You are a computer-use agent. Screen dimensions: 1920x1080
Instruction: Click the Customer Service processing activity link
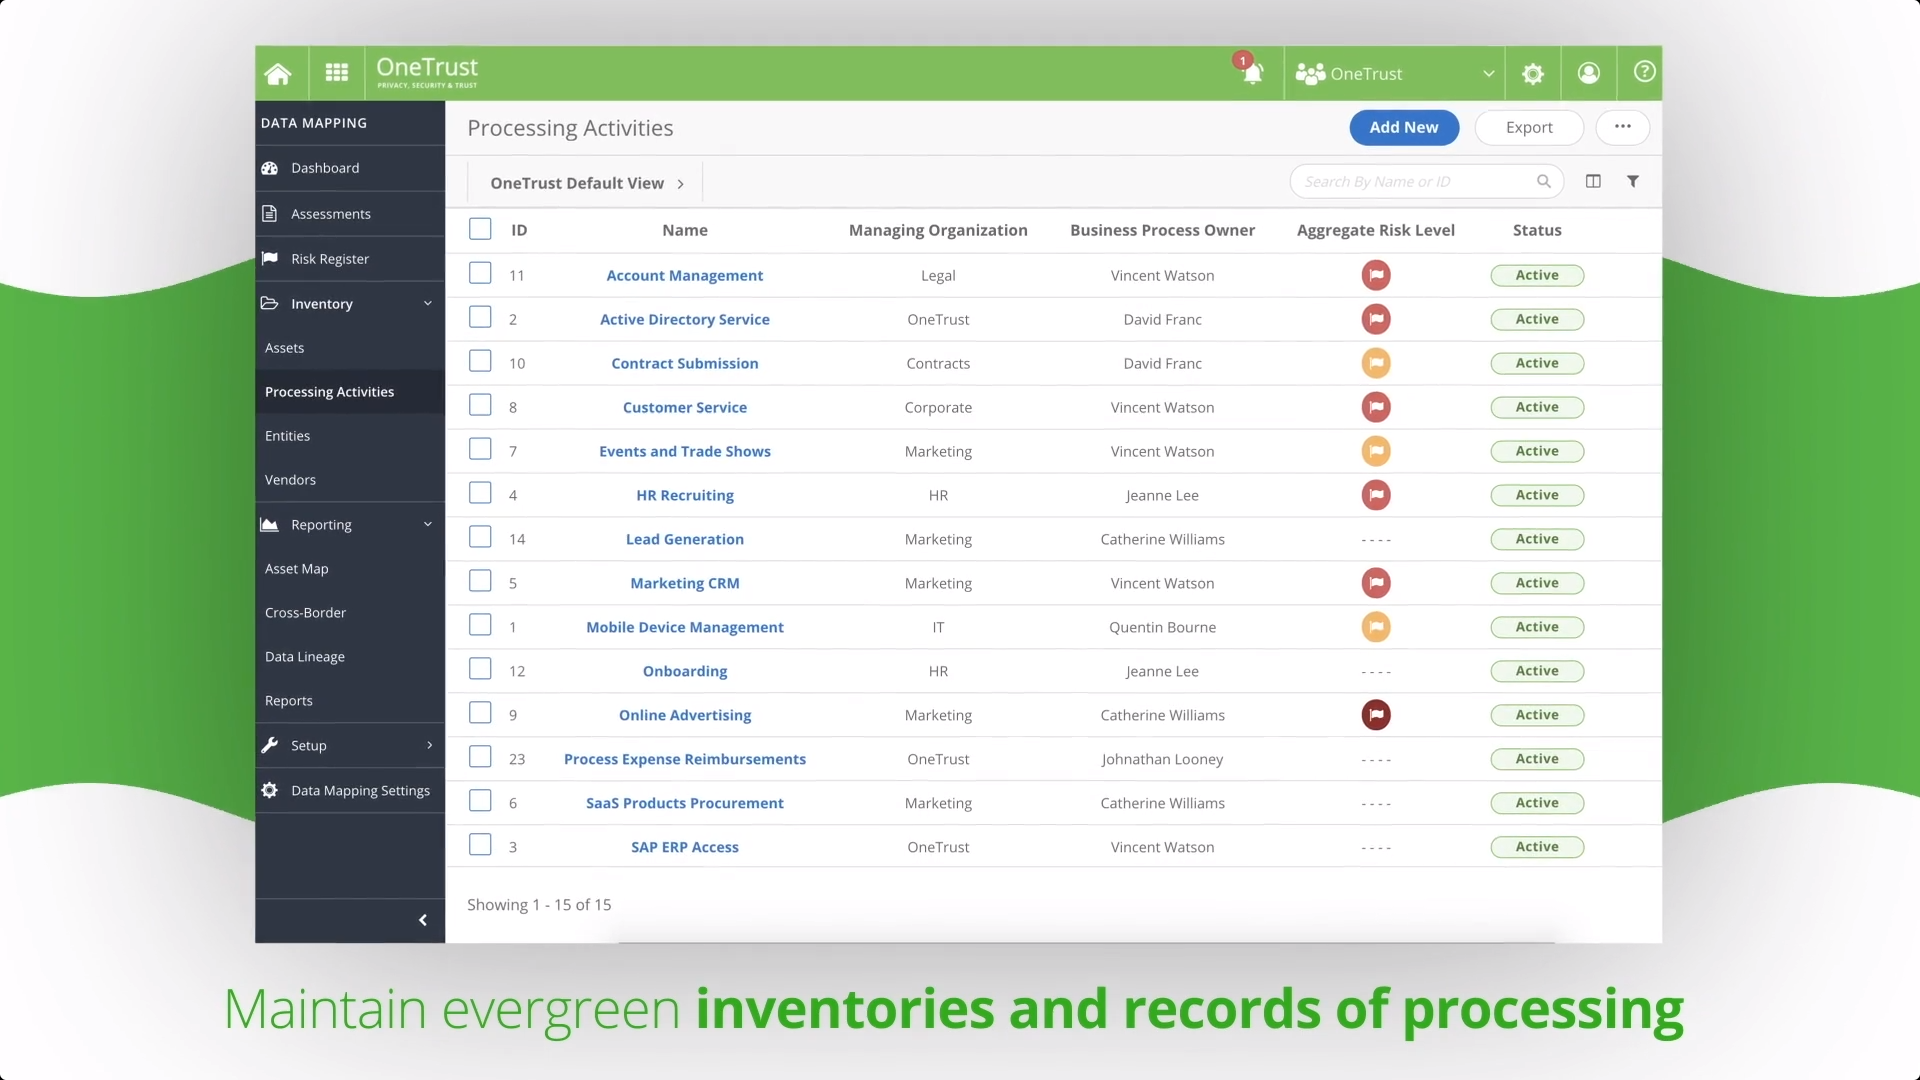[x=684, y=406]
